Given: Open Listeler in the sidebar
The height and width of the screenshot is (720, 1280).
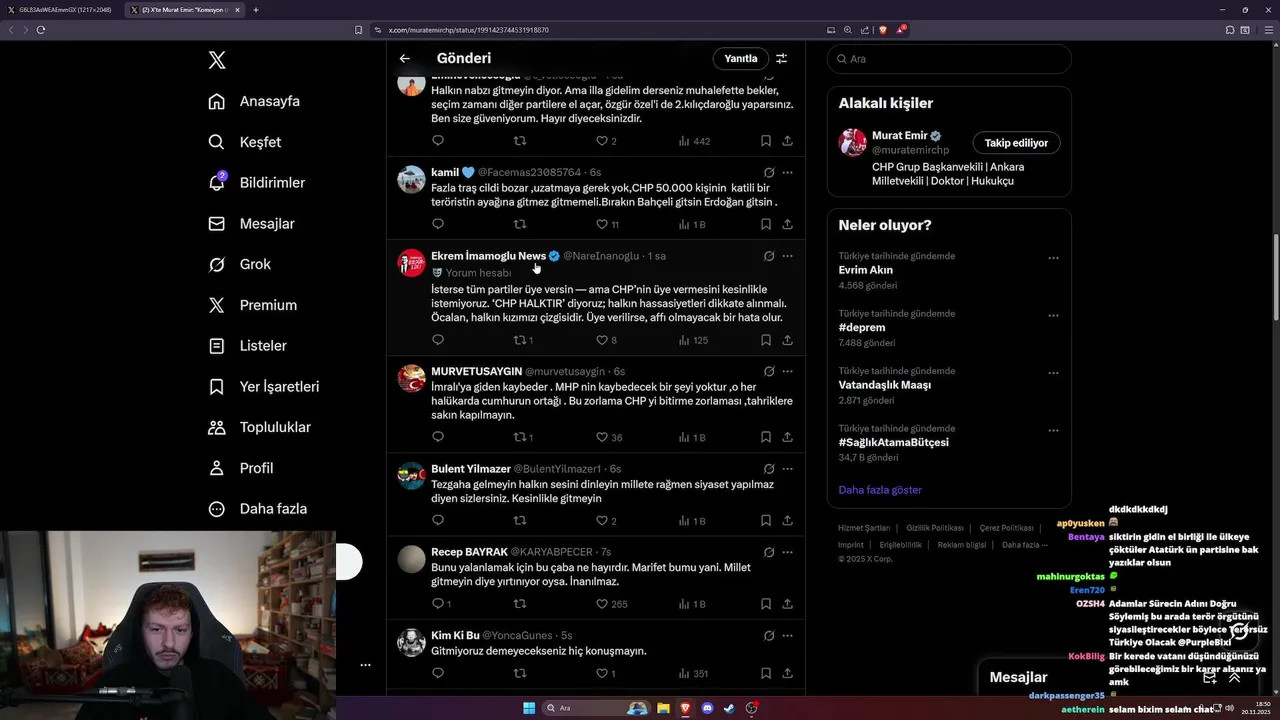Looking at the screenshot, I should (x=247, y=346).
